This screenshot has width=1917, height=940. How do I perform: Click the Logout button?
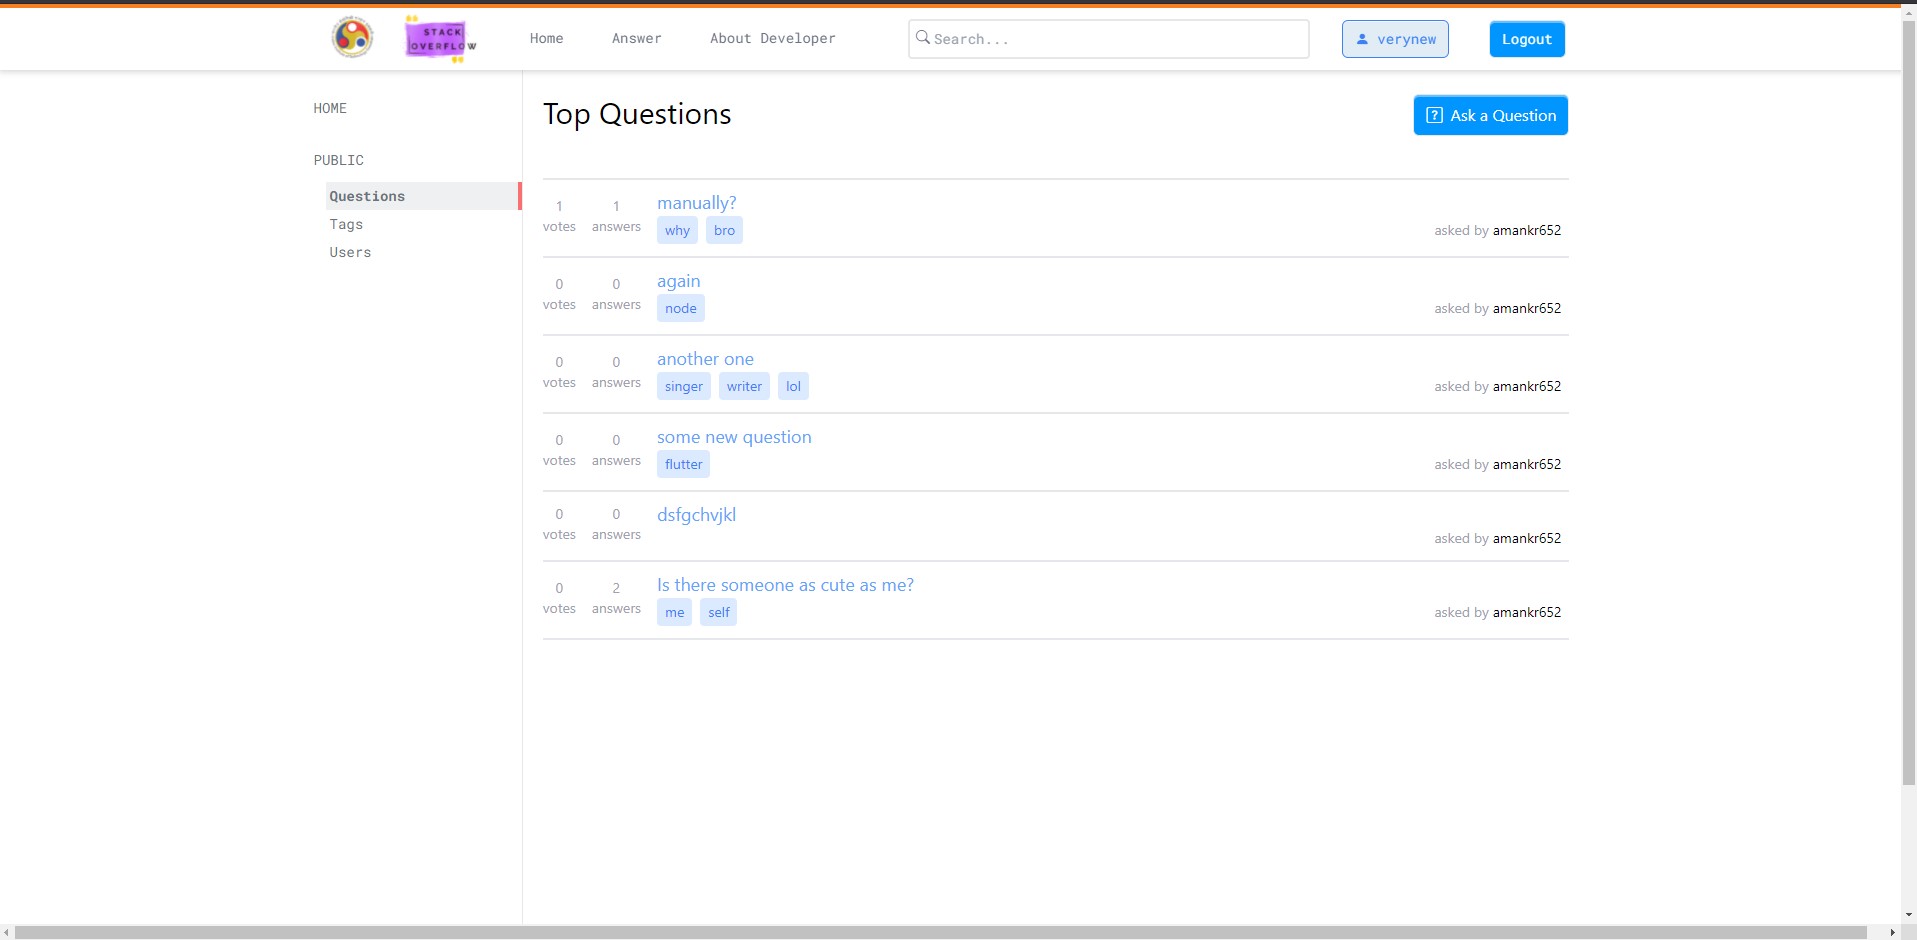click(x=1526, y=38)
